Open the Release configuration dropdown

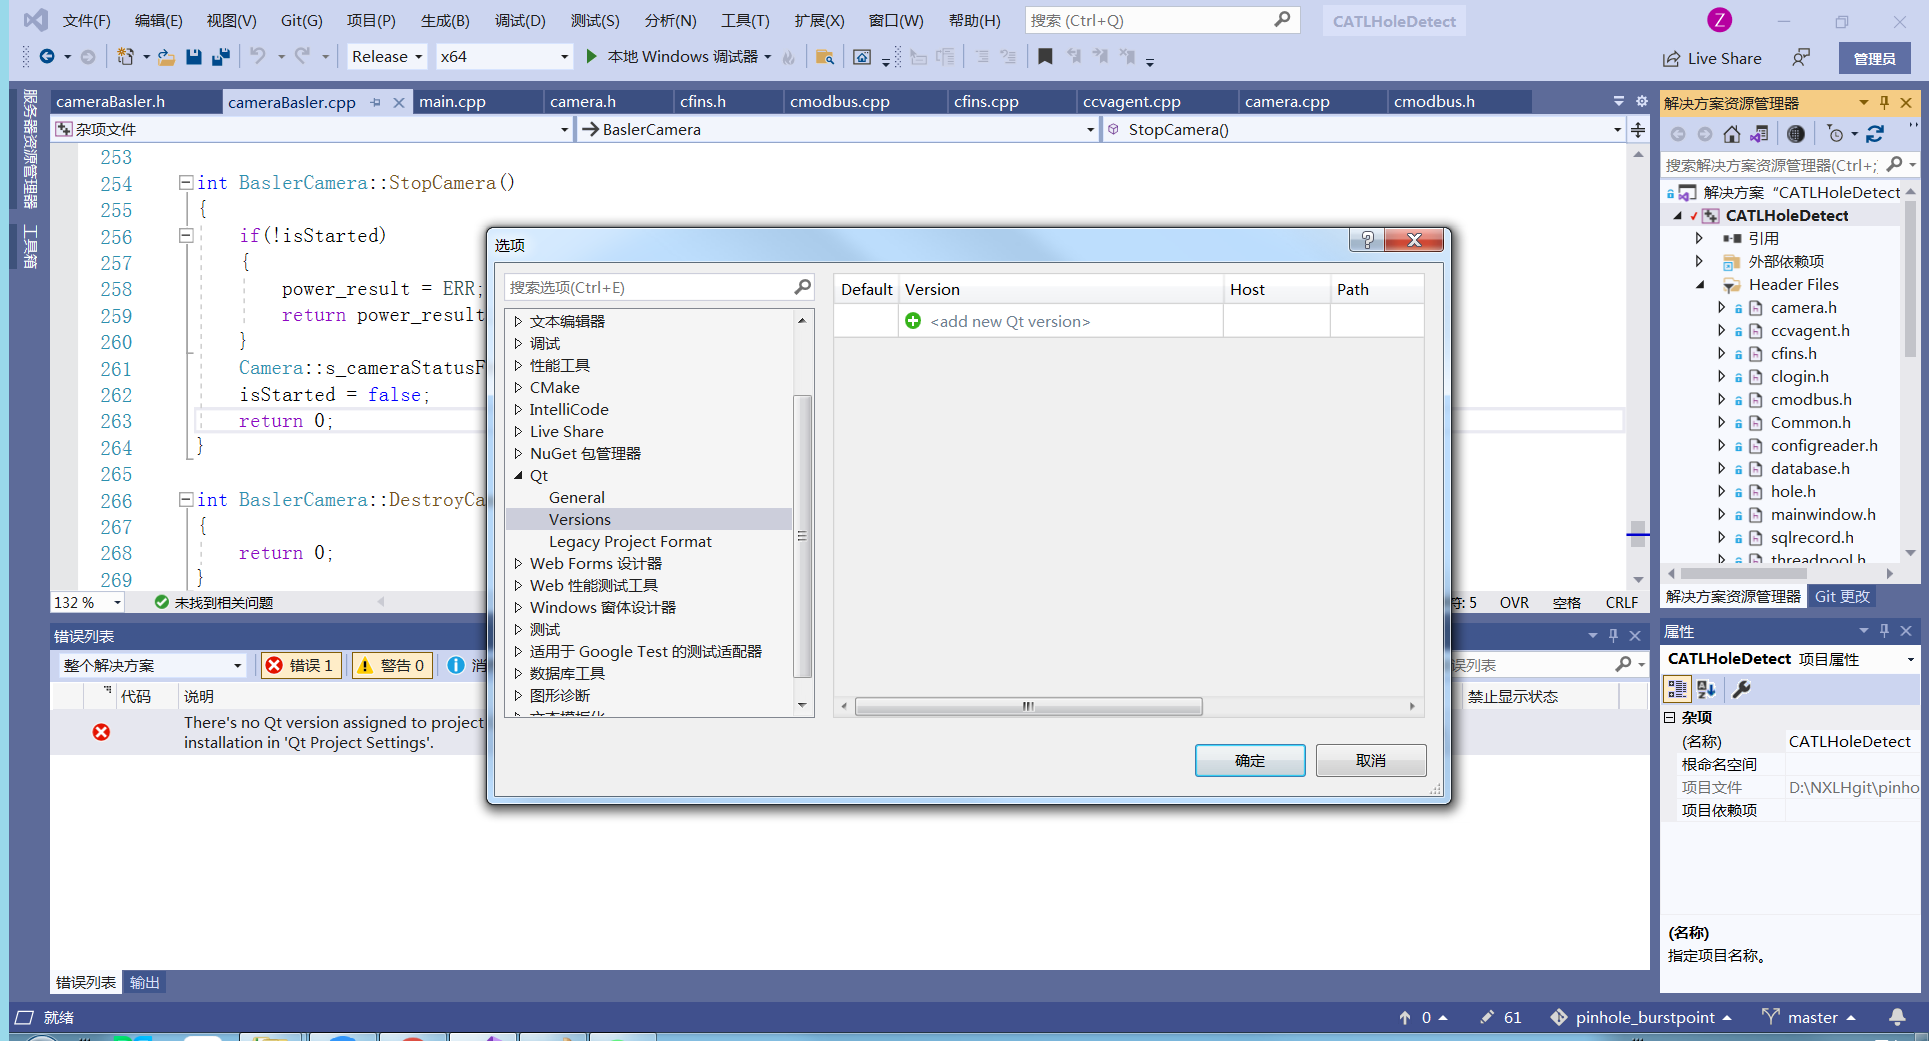point(385,56)
